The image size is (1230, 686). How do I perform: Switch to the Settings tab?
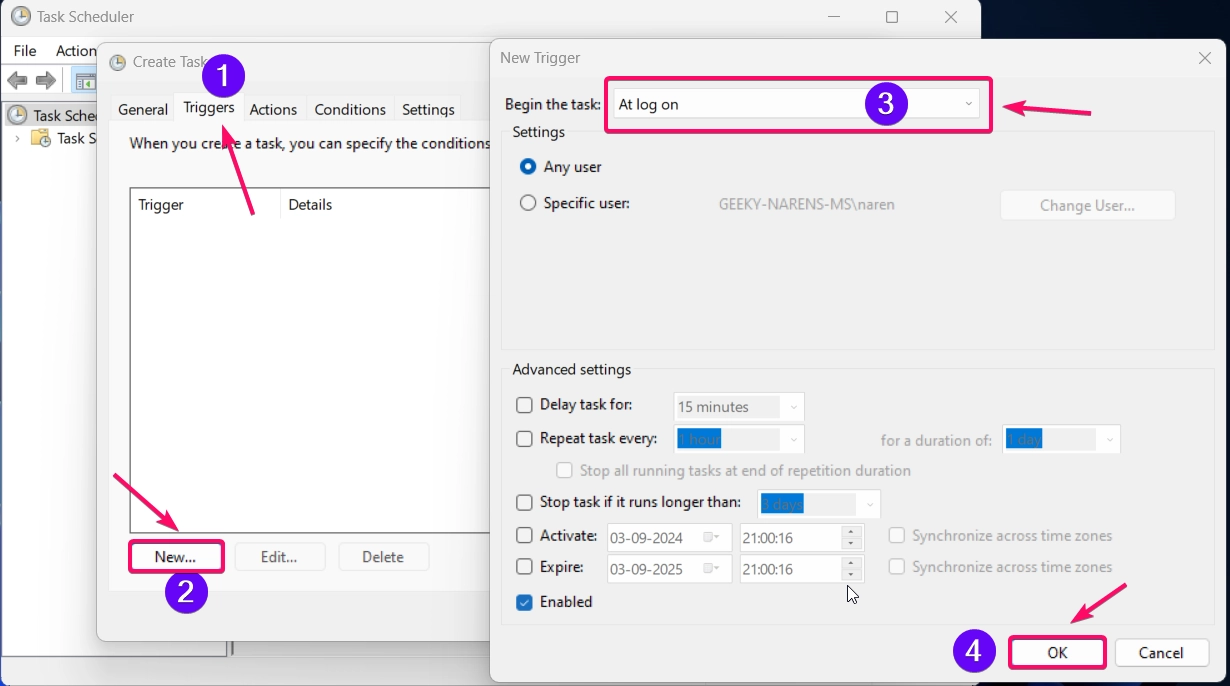pyautogui.click(x=428, y=109)
